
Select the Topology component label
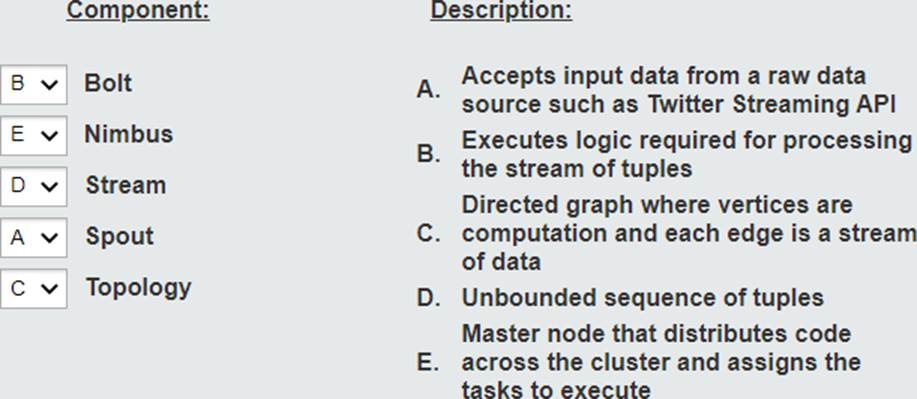click(x=139, y=287)
